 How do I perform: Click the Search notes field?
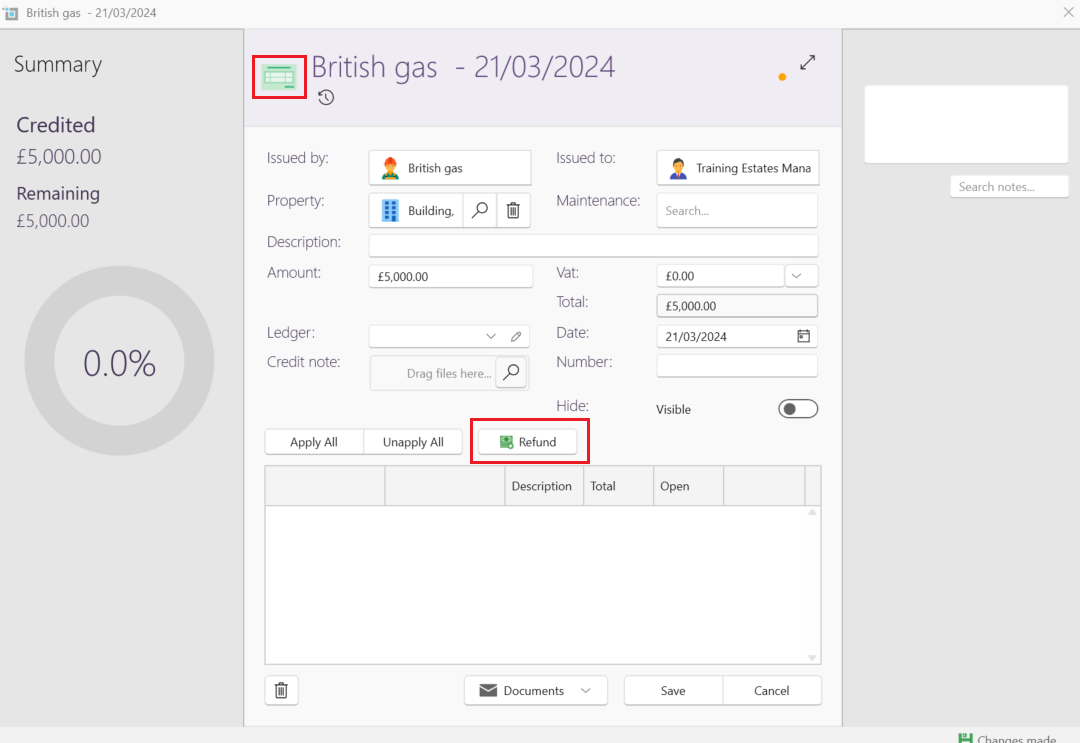coord(1009,187)
